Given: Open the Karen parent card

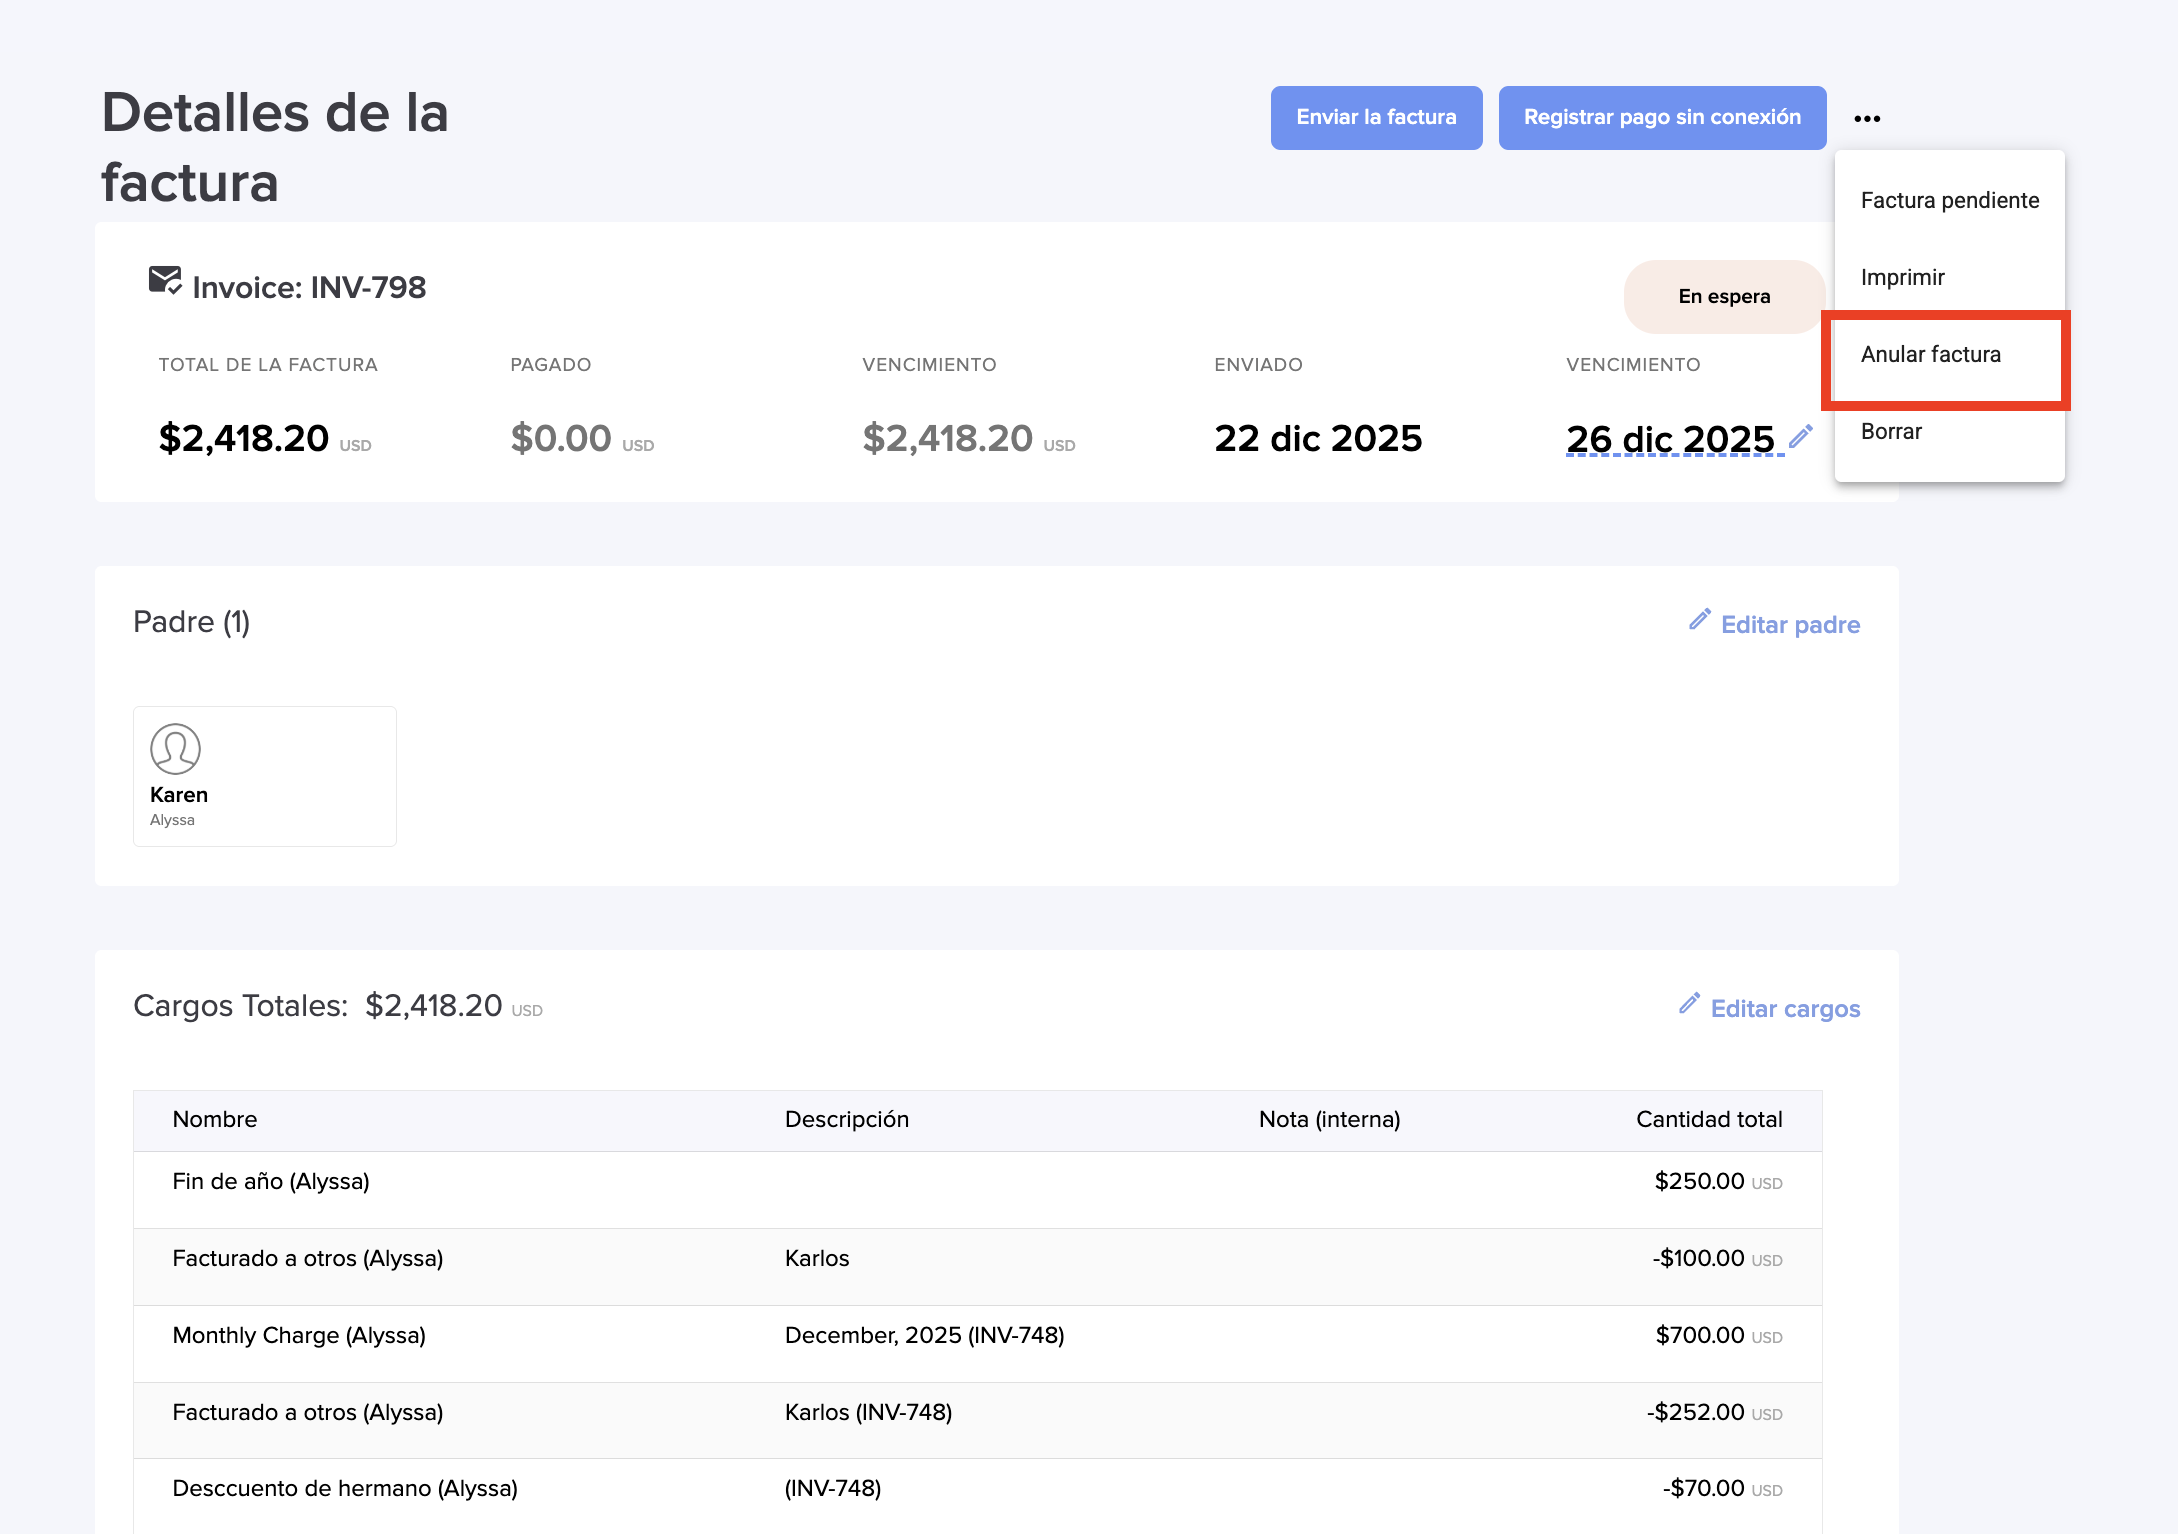Looking at the screenshot, I should (x=264, y=776).
